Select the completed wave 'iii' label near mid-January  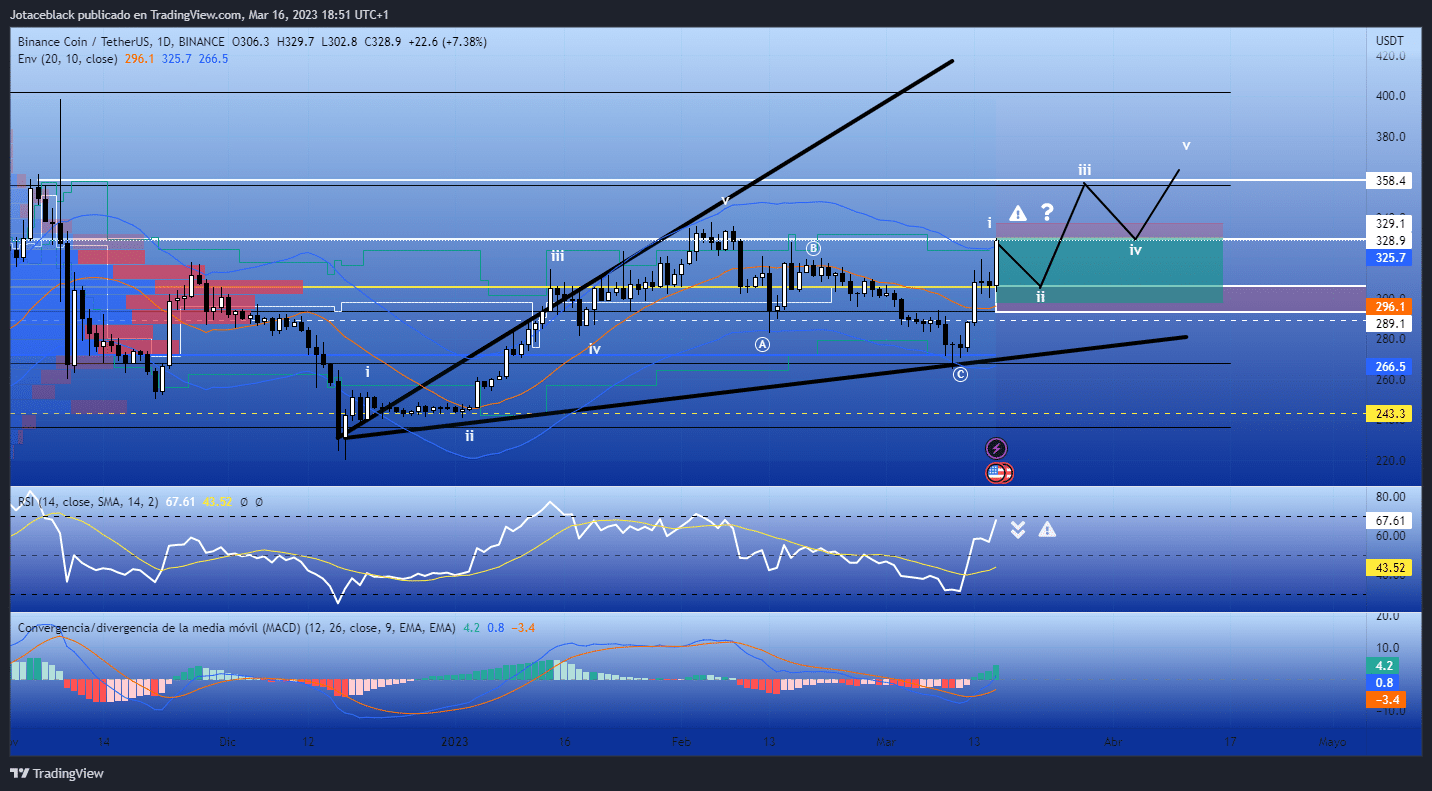coord(557,256)
